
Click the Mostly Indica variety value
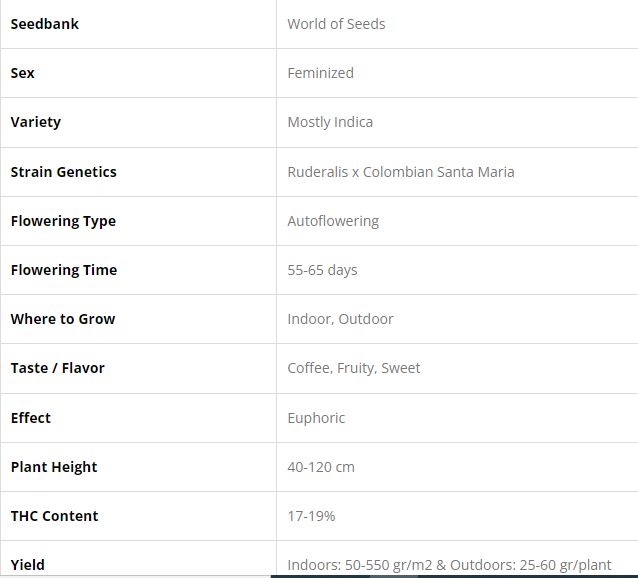pos(330,122)
